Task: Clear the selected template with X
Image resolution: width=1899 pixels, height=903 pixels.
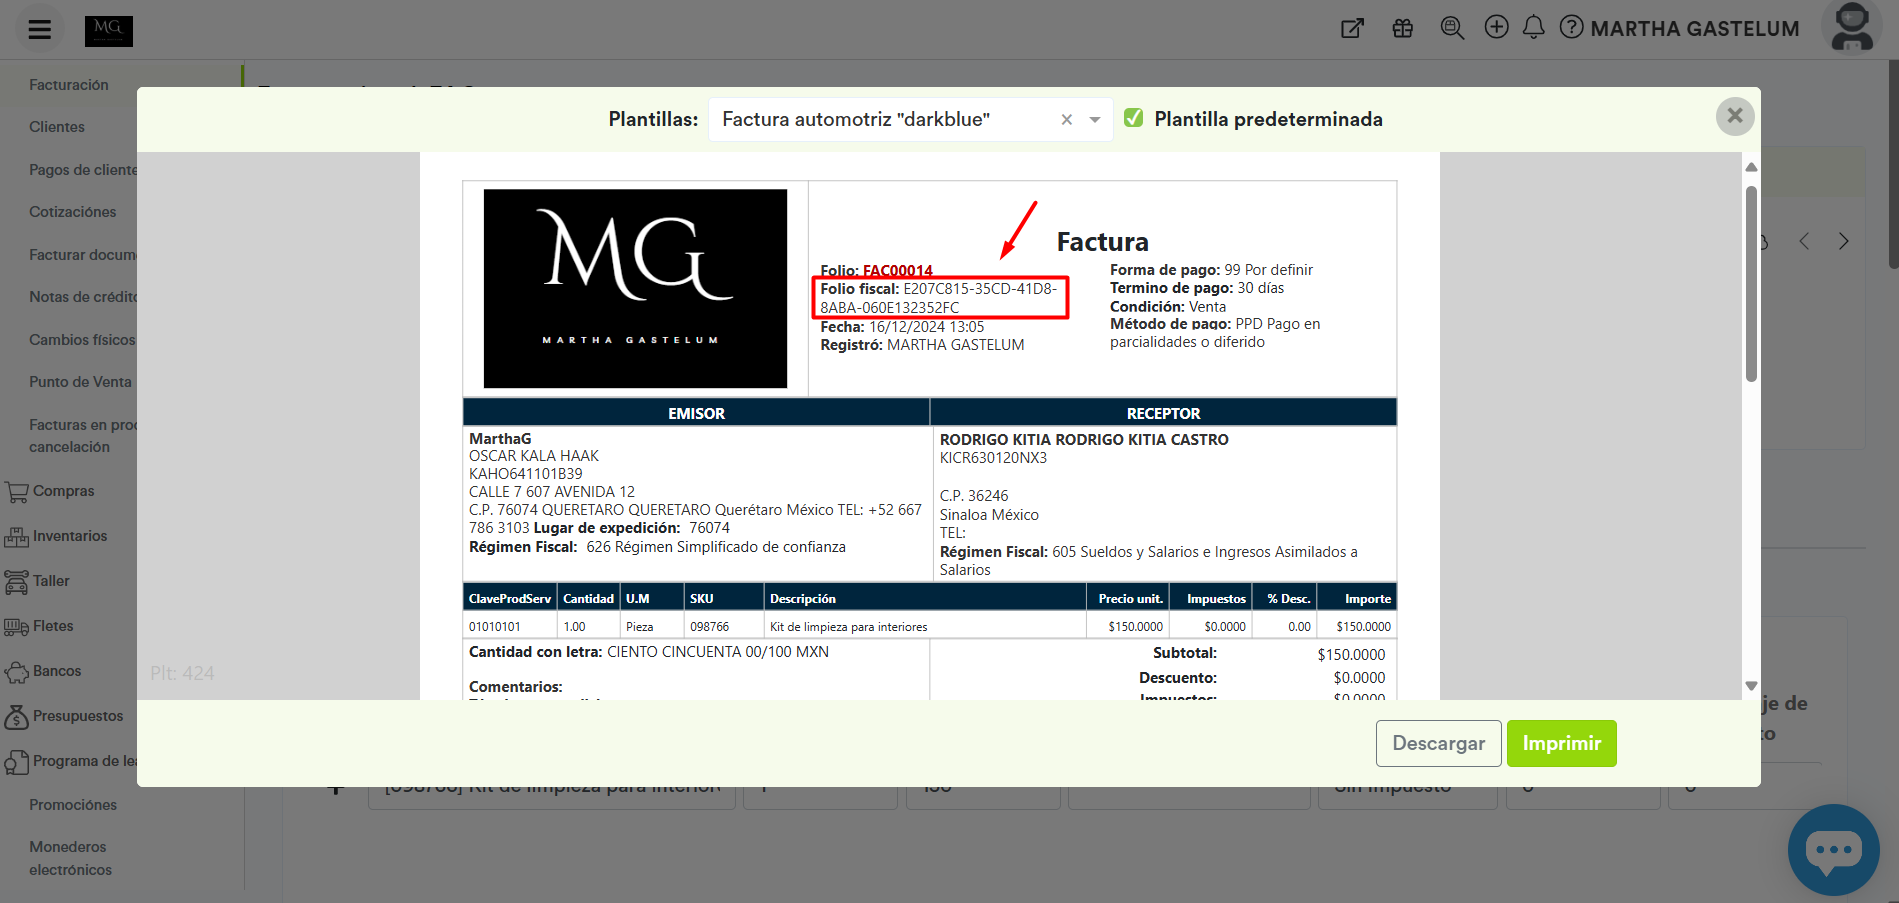Action: coord(1067,120)
